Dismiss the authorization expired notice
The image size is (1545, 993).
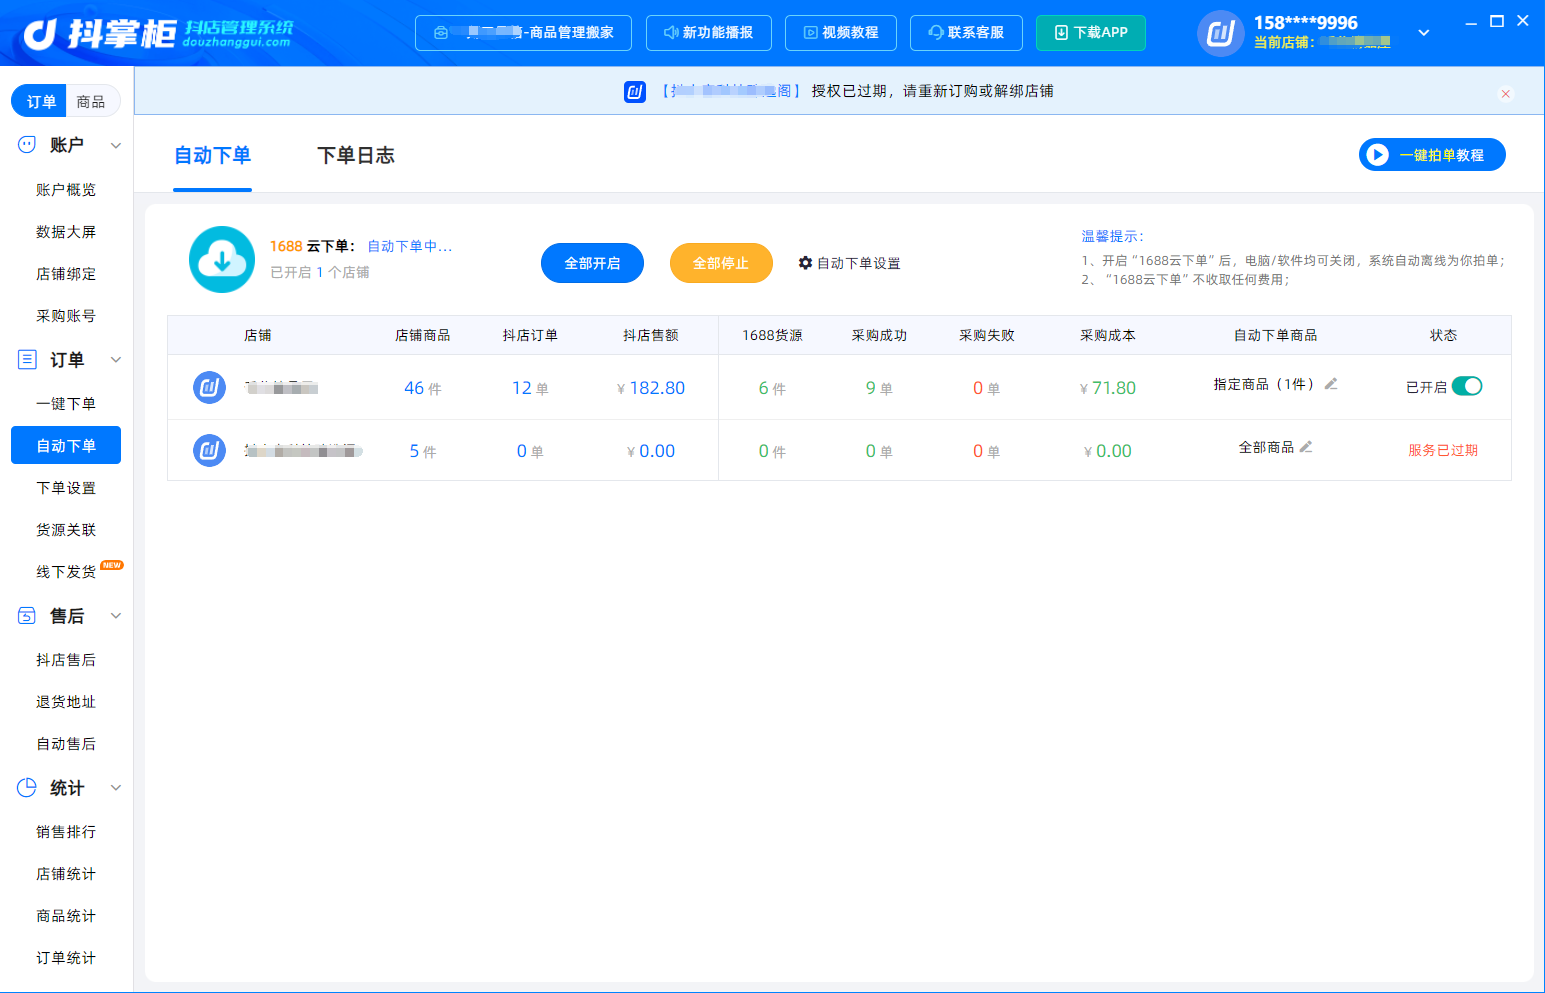coord(1505,94)
